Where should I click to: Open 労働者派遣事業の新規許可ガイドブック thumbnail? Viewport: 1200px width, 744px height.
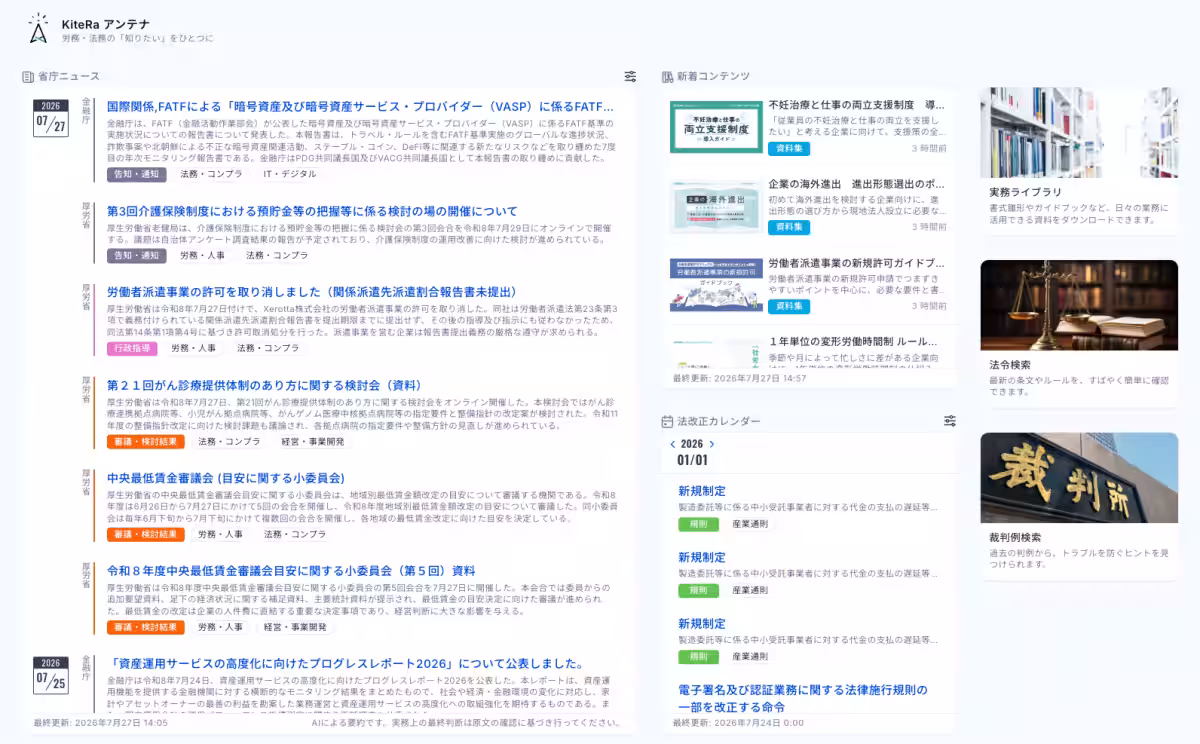tap(716, 285)
